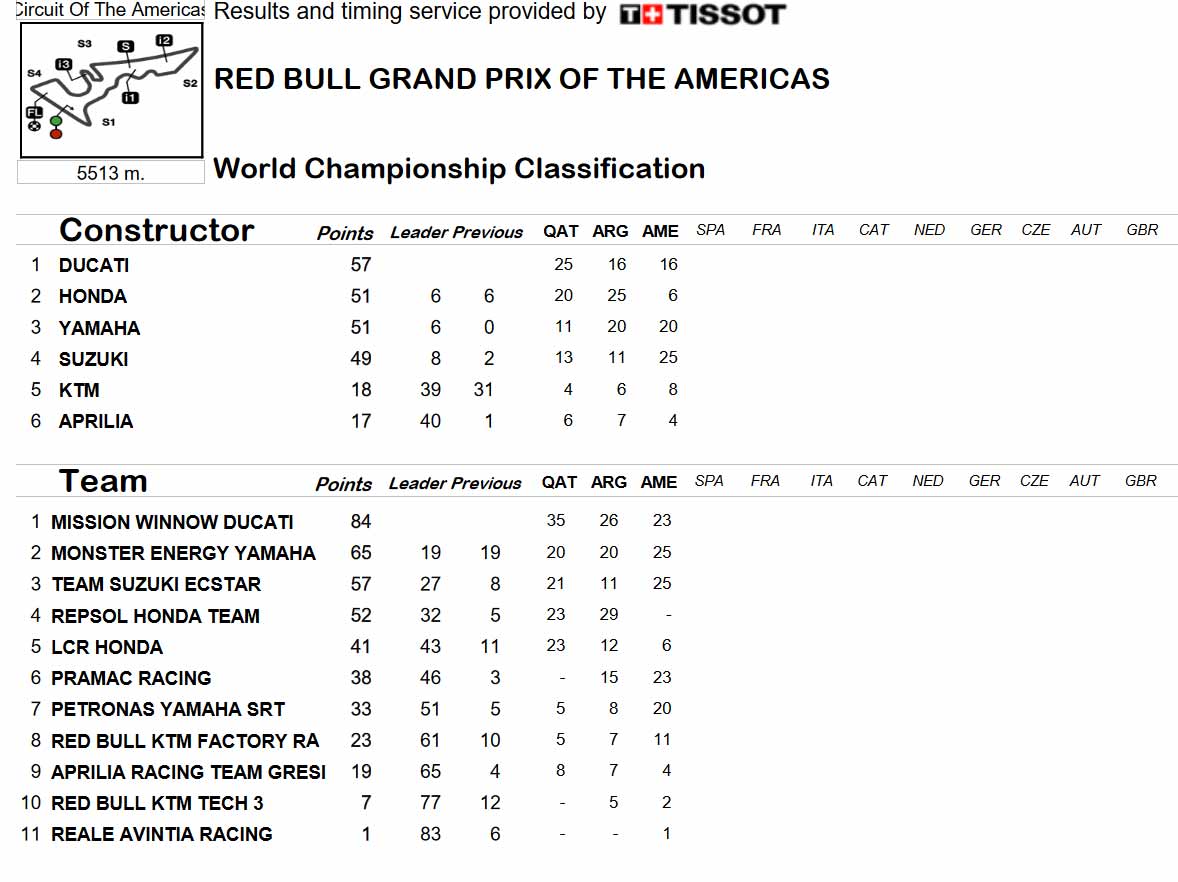Click the REPSOL HONDA TEAM entry
The width and height of the screenshot is (1178, 882).
tap(155, 616)
